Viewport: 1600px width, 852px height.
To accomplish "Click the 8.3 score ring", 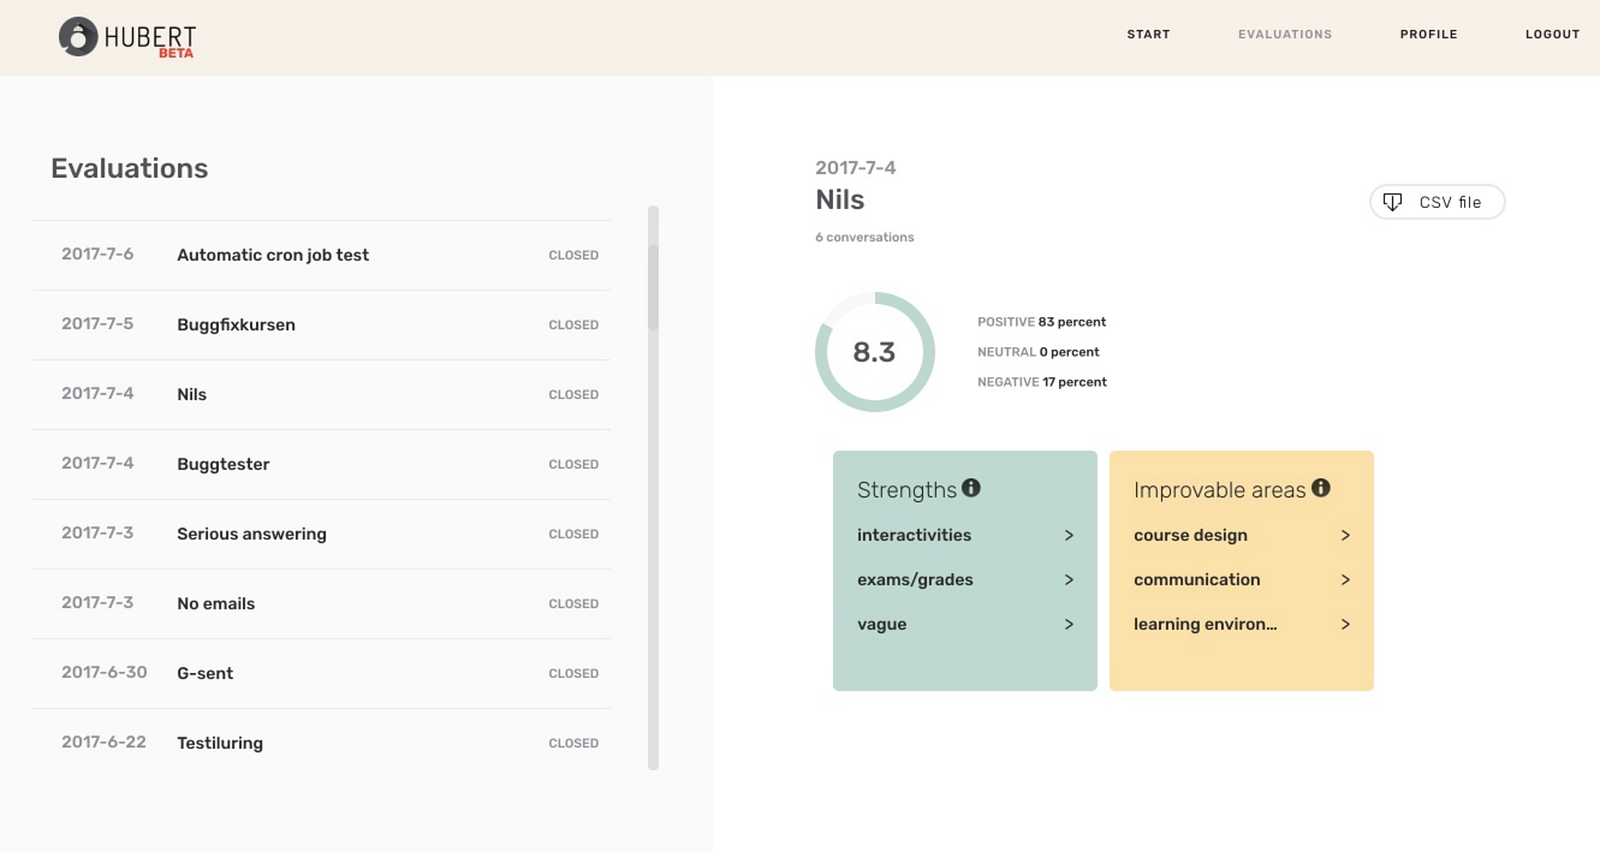I will (875, 352).
